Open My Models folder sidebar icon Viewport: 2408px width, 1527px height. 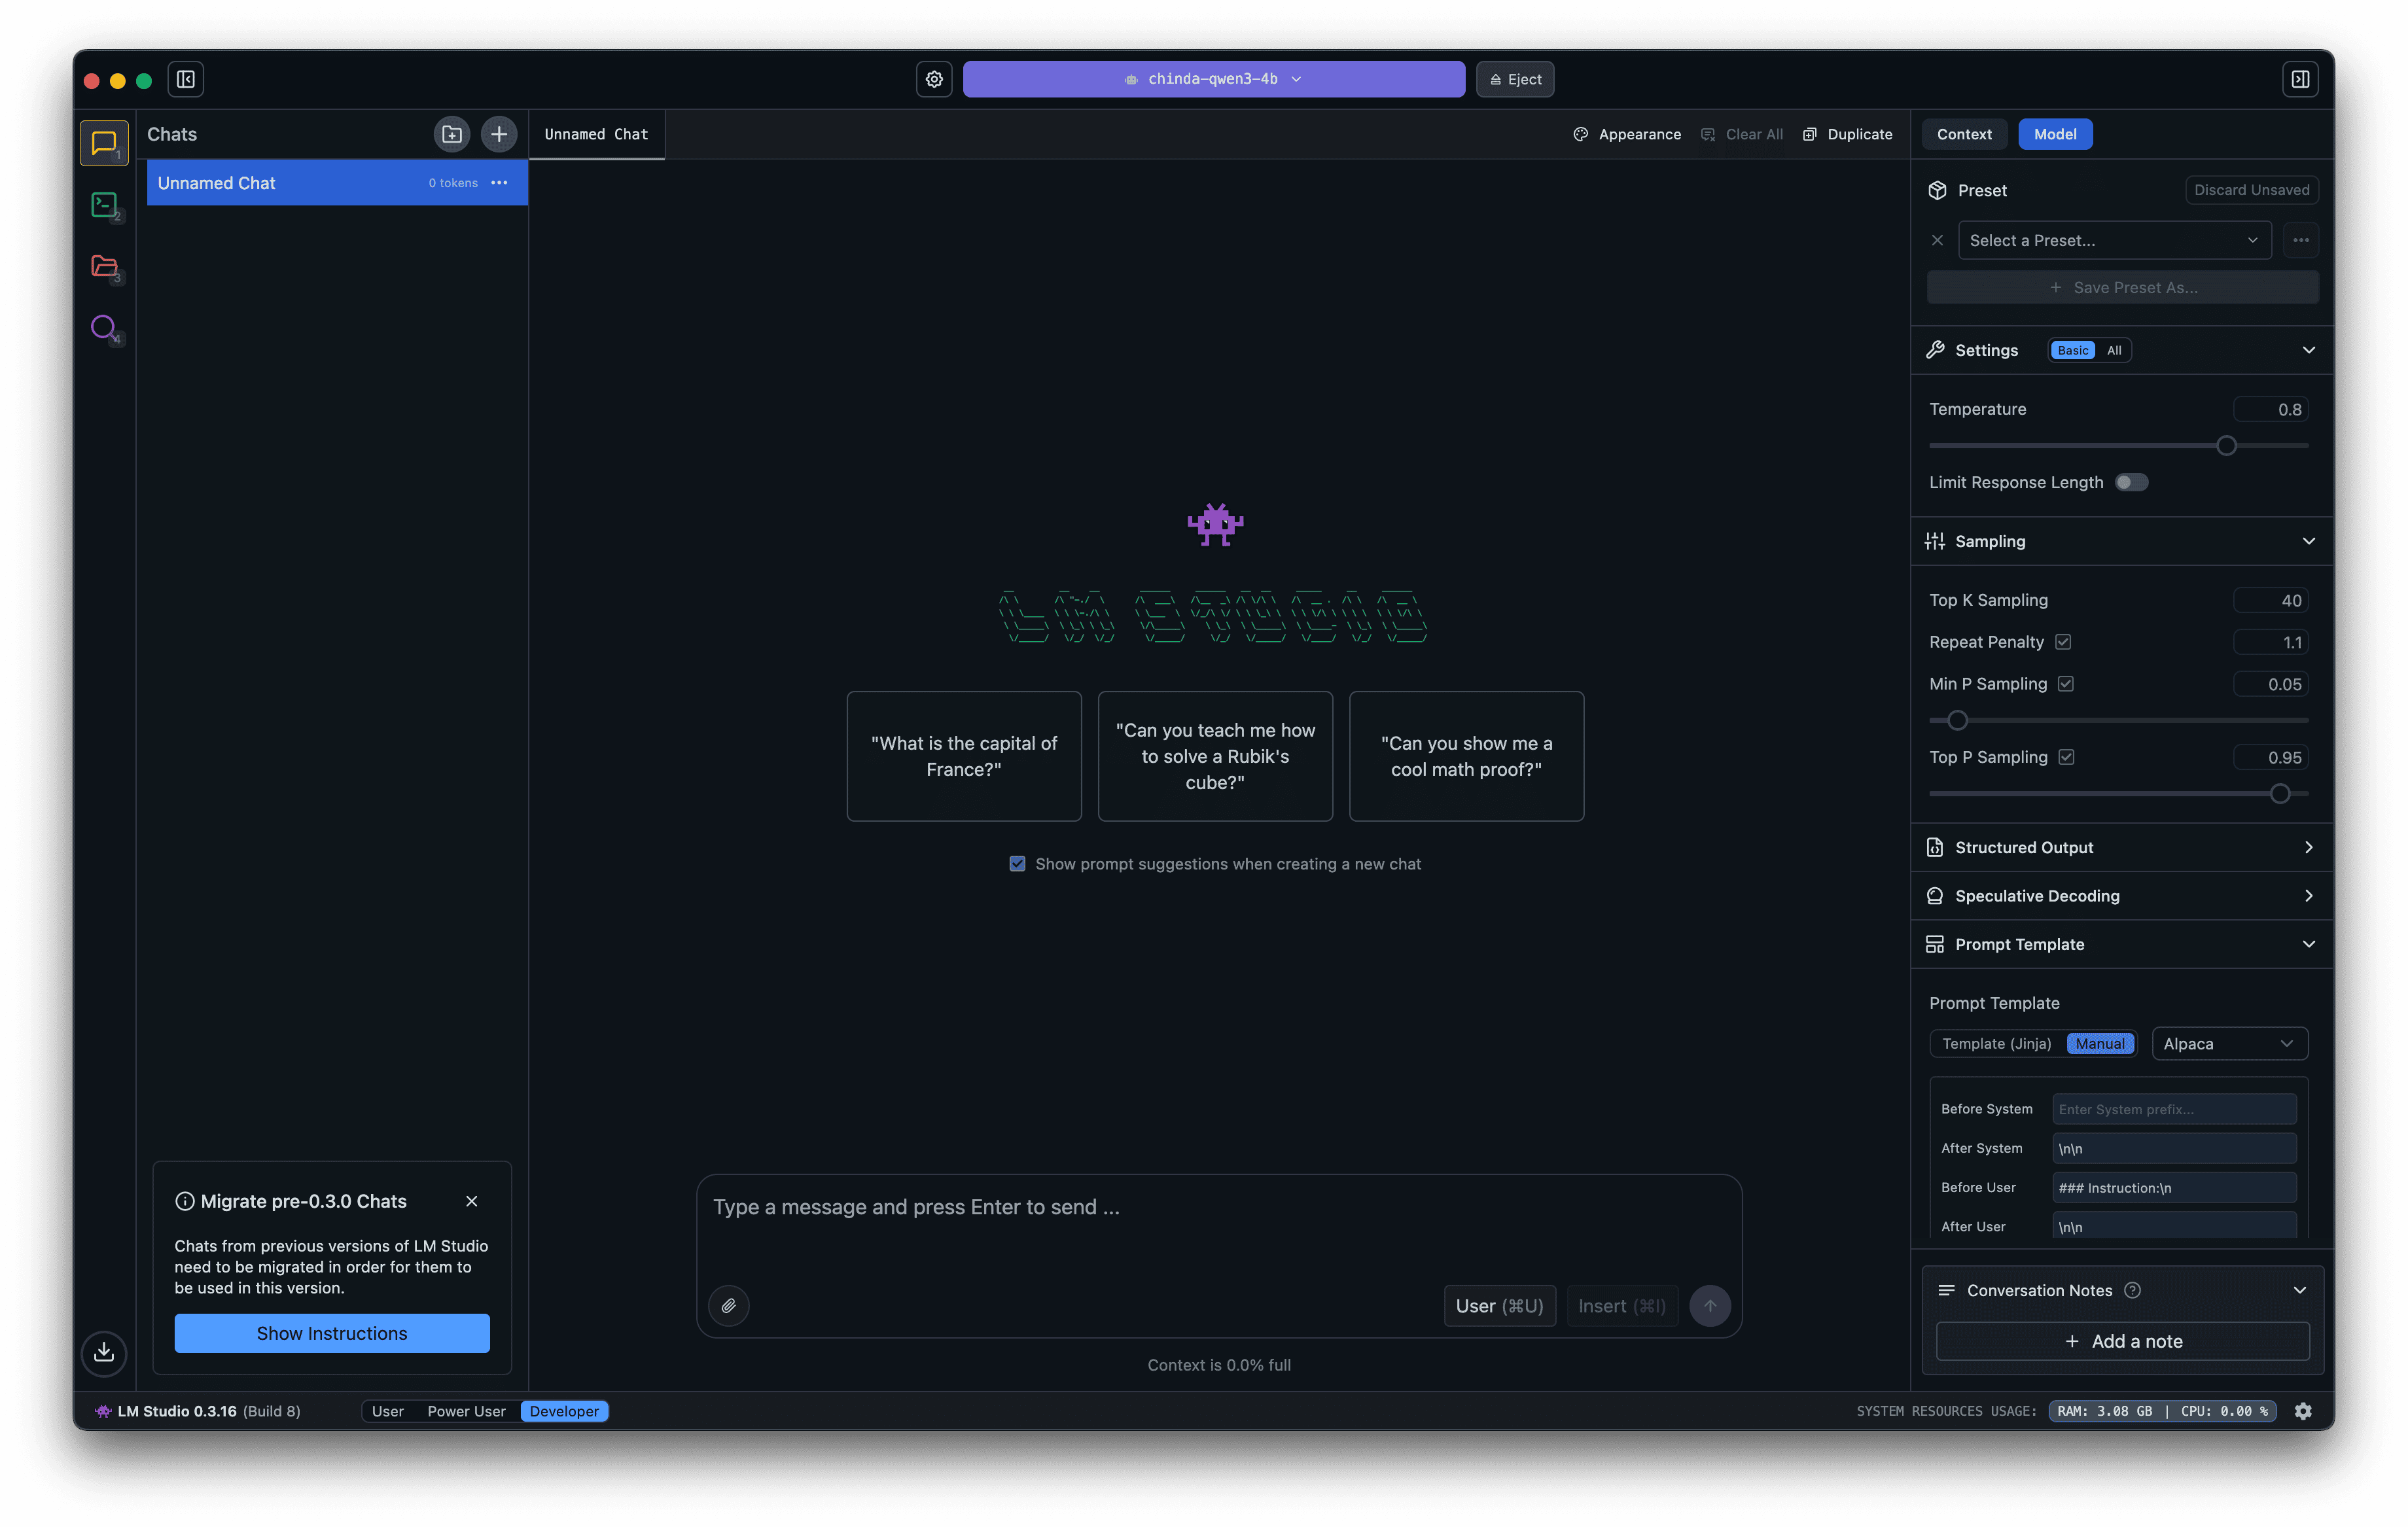pos(104,266)
